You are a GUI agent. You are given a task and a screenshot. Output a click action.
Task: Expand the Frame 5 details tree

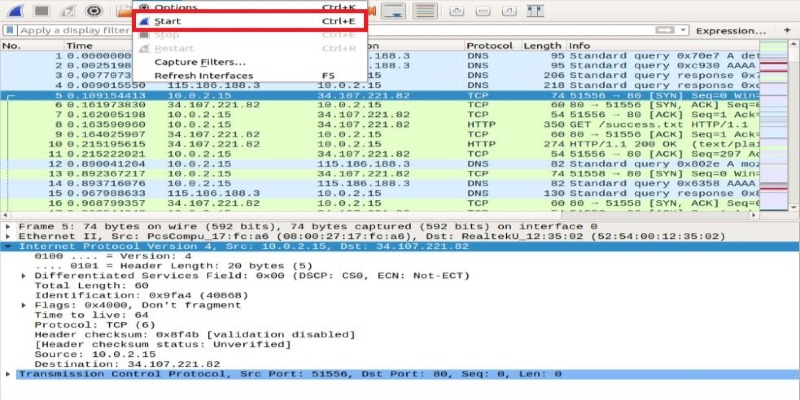9,226
